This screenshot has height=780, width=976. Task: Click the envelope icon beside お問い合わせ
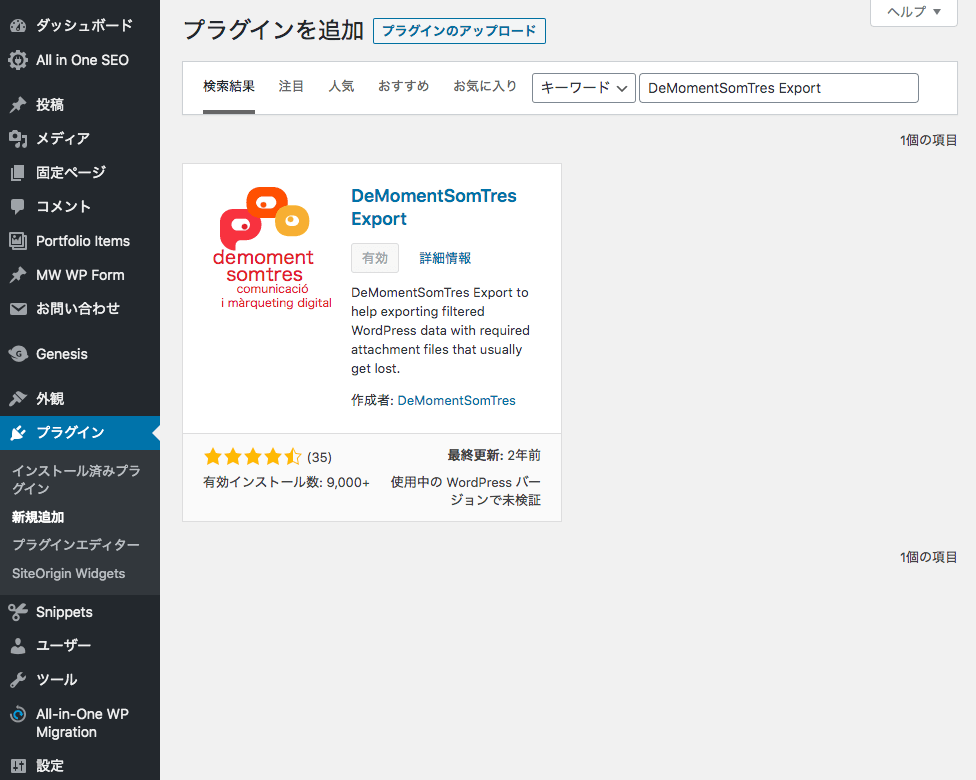point(18,309)
